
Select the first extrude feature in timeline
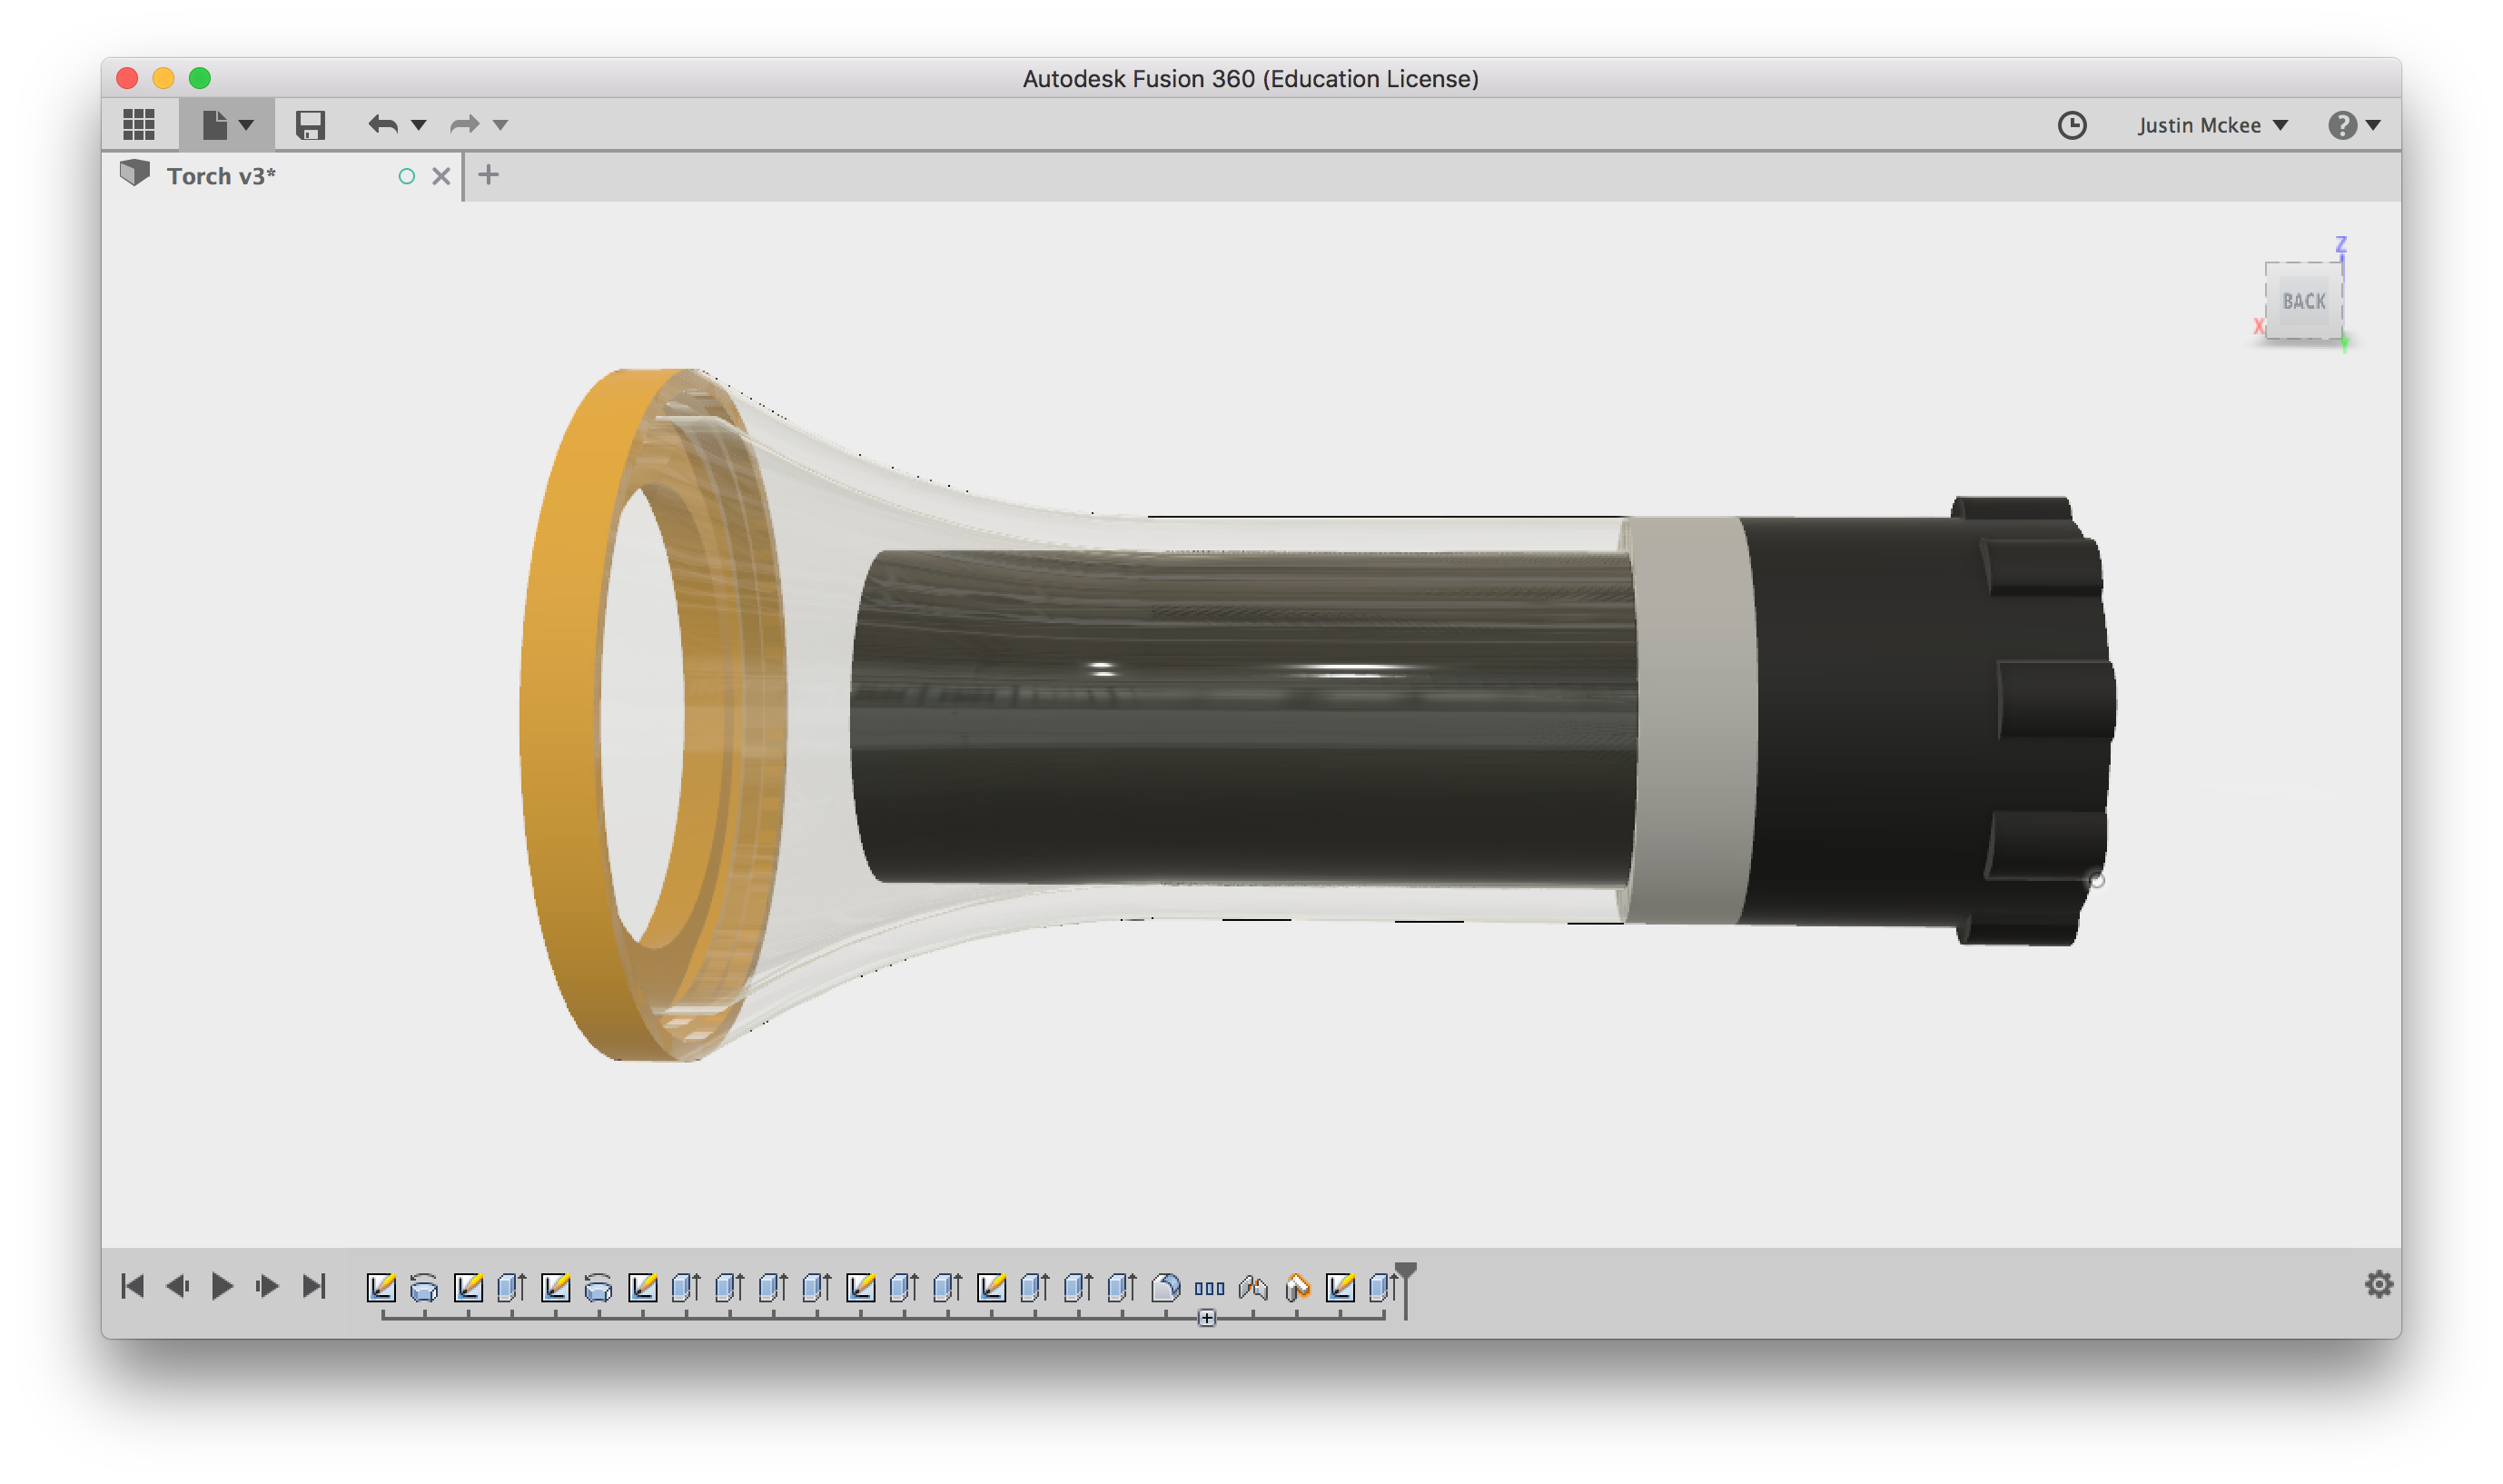tap(511, 1287)
